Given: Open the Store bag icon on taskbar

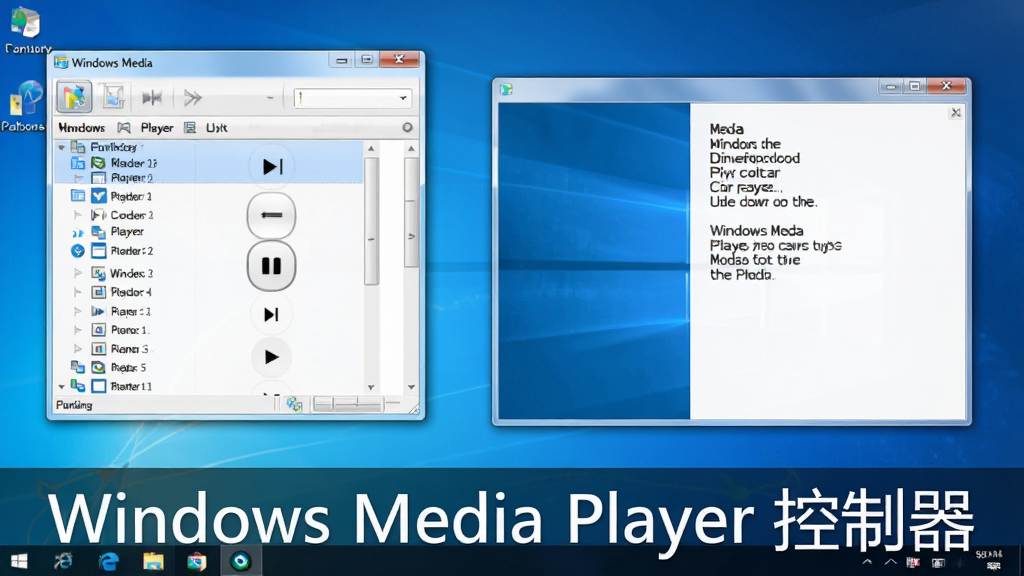Looking at the screenshot, I should click(197, 561).
